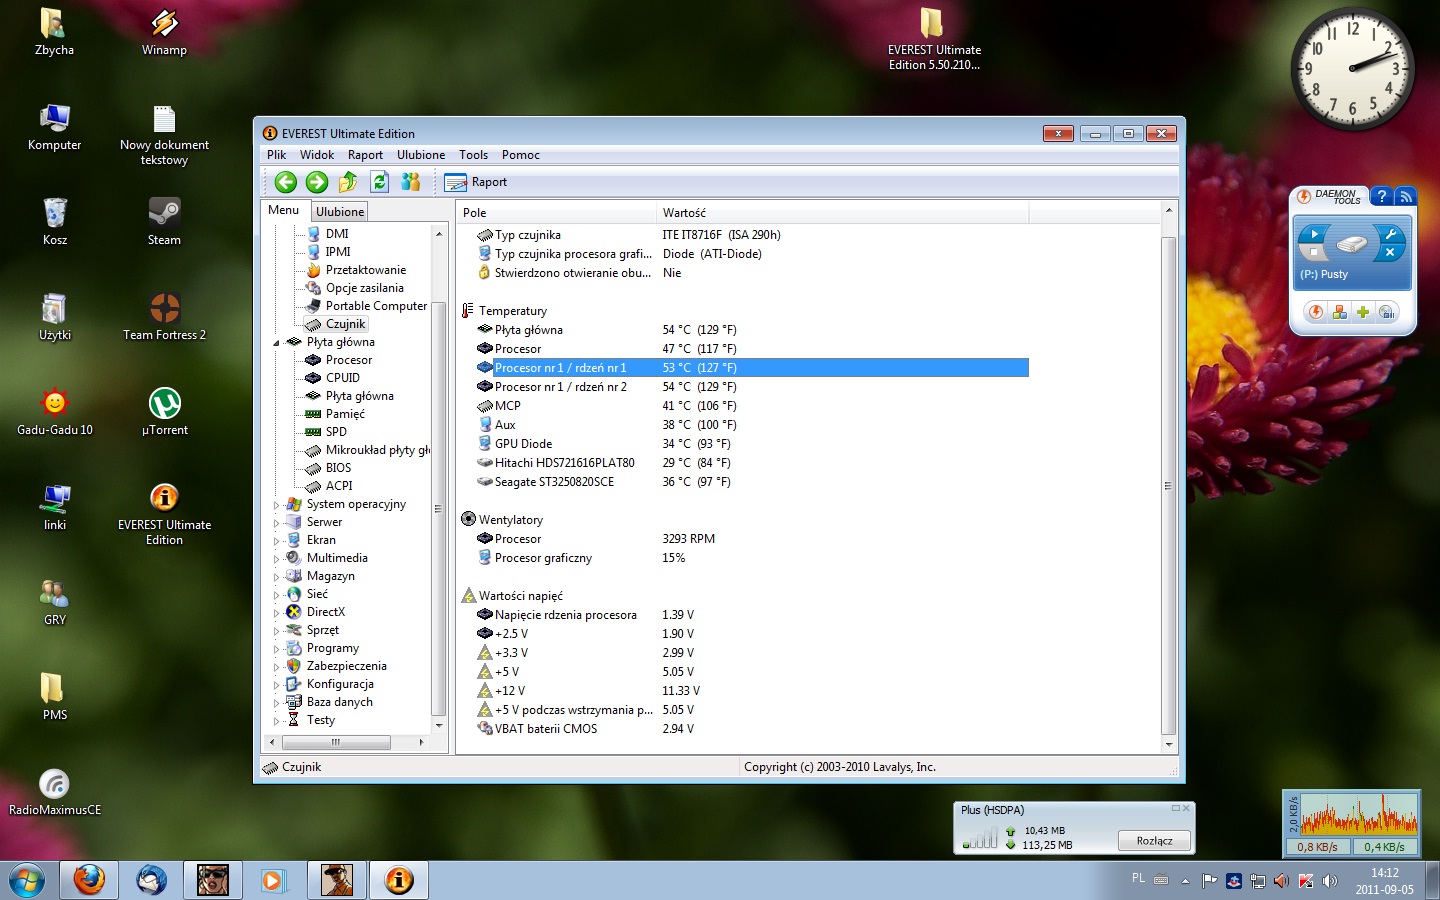Expand the Ekran tree node
Image resolution: width=1440 pixels, height=900 pixels.
tap(277, 541)
